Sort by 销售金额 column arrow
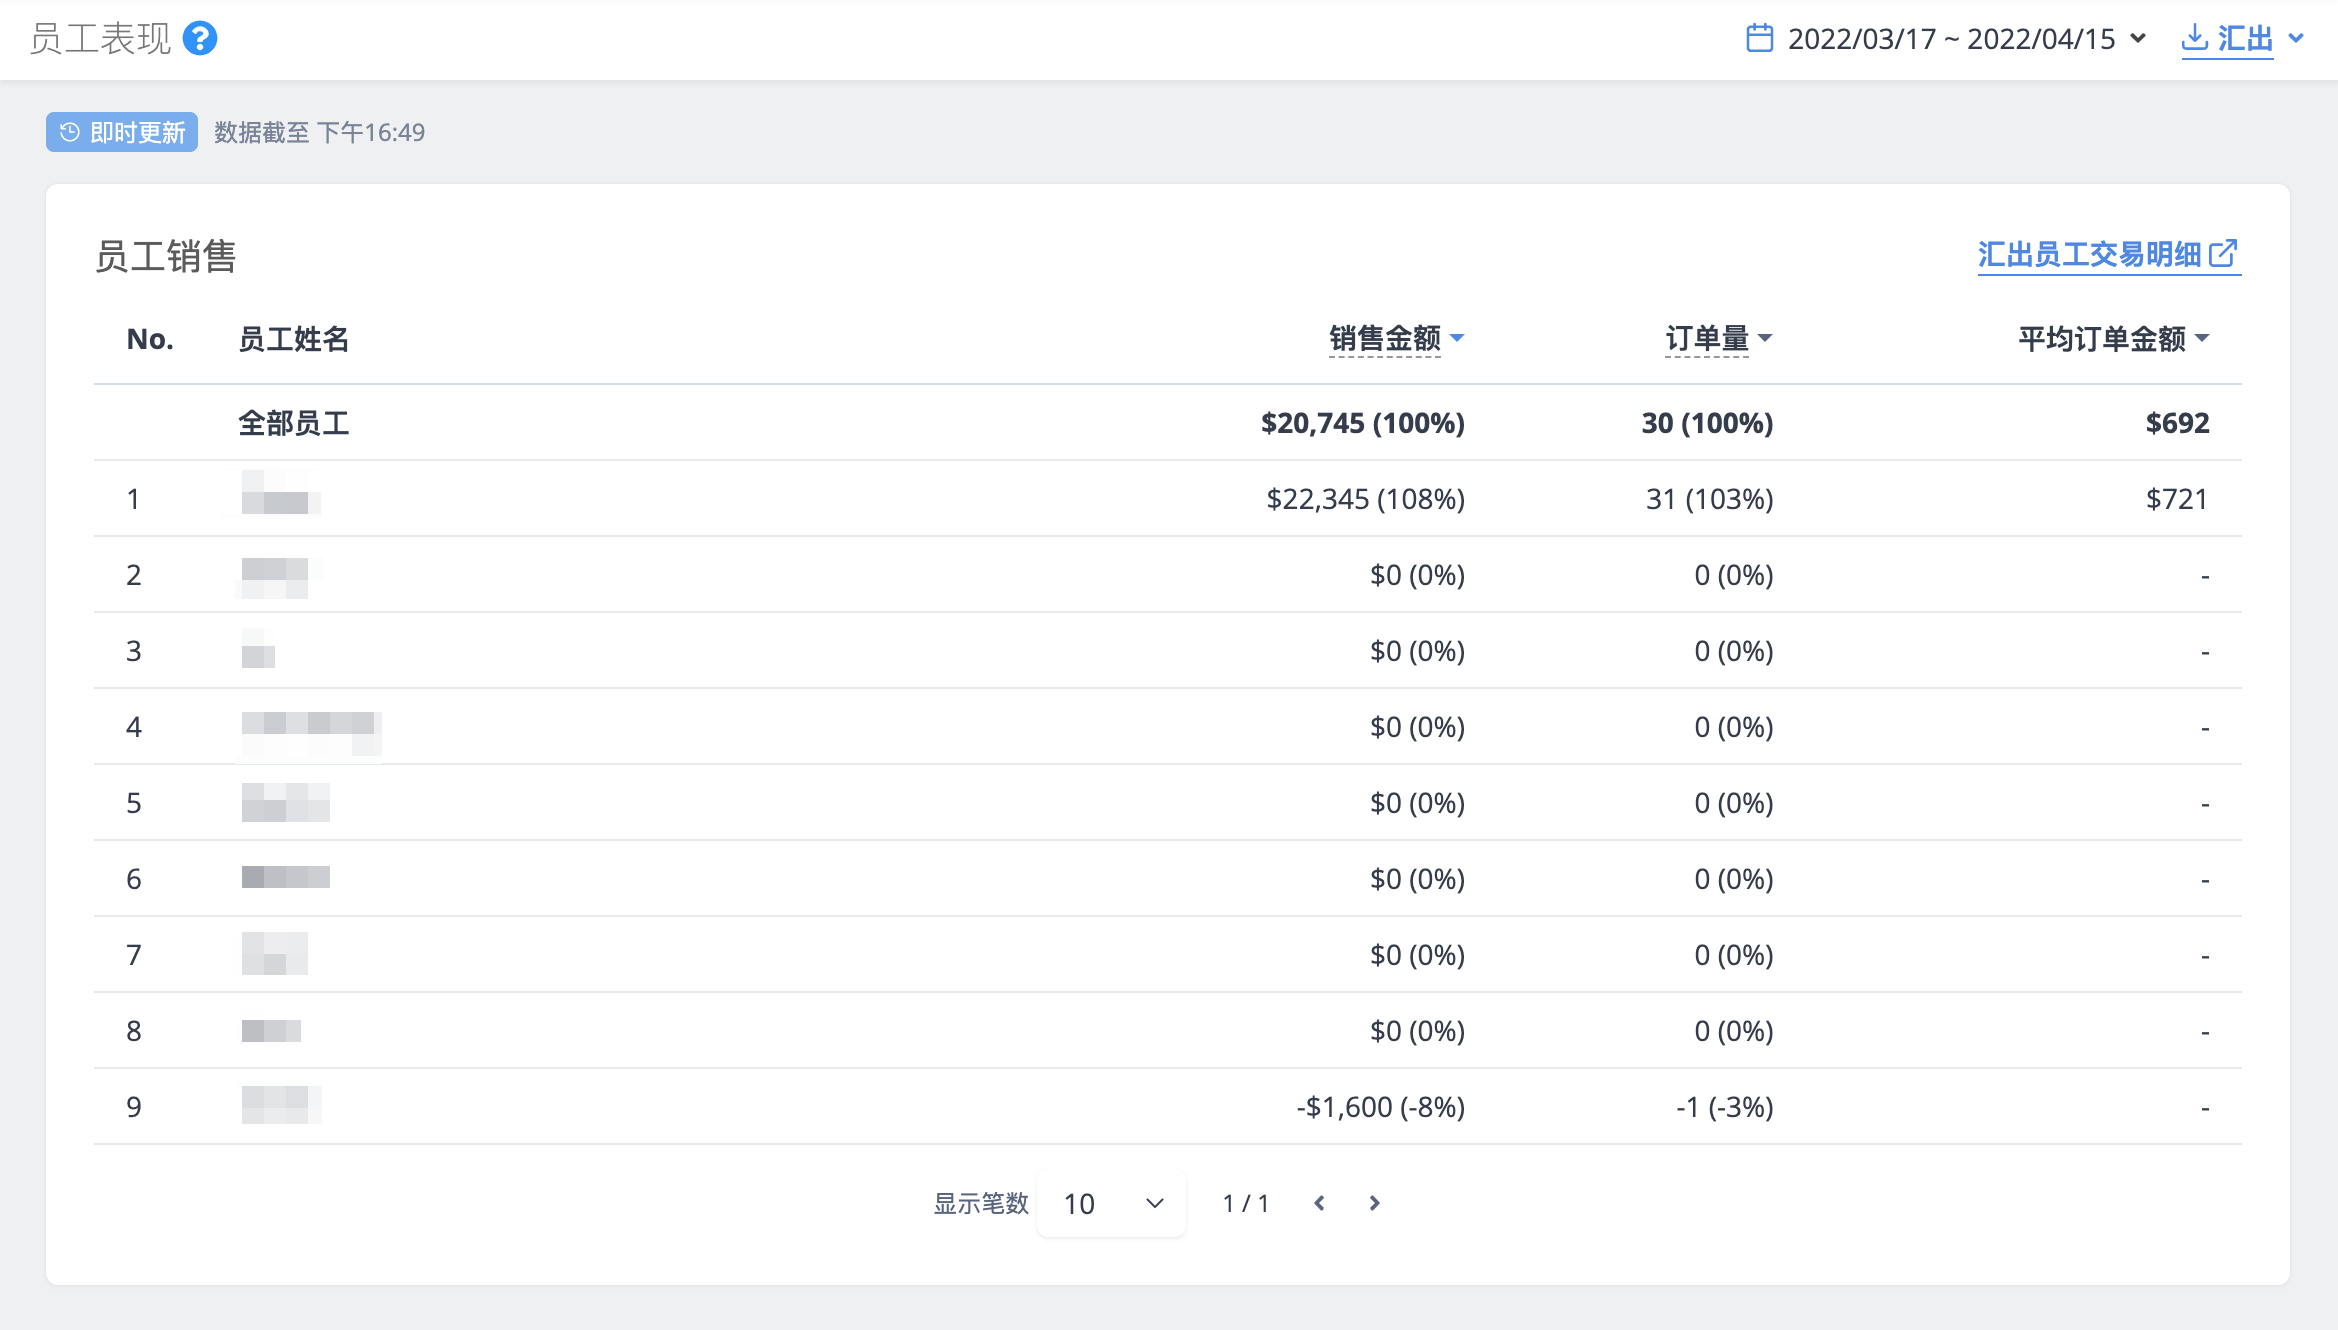Viewport: 2338px width, 1330px height. click(1457, 338)
